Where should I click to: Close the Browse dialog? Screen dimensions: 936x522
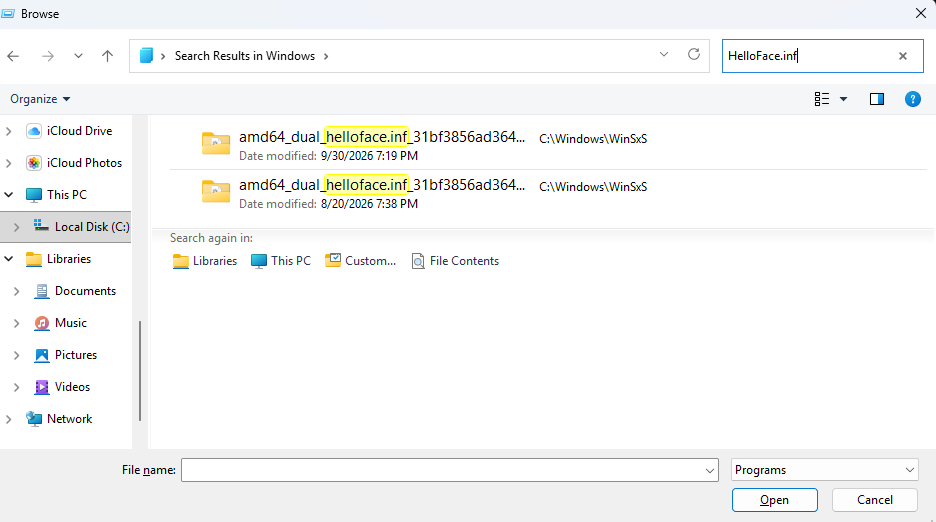click(920, 13)
